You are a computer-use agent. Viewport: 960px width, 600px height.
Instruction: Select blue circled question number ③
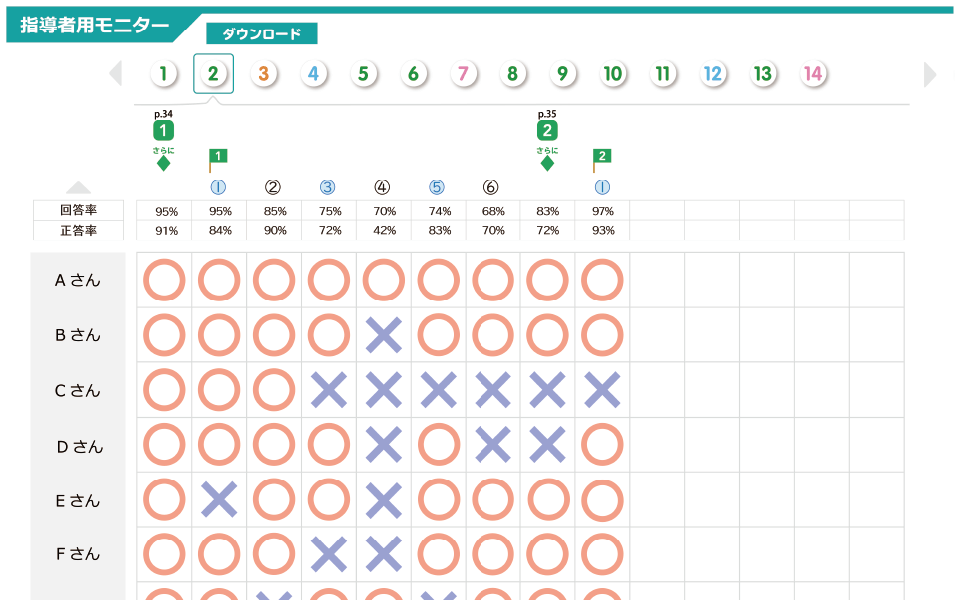pyautogui.click(x=328, y=187)
